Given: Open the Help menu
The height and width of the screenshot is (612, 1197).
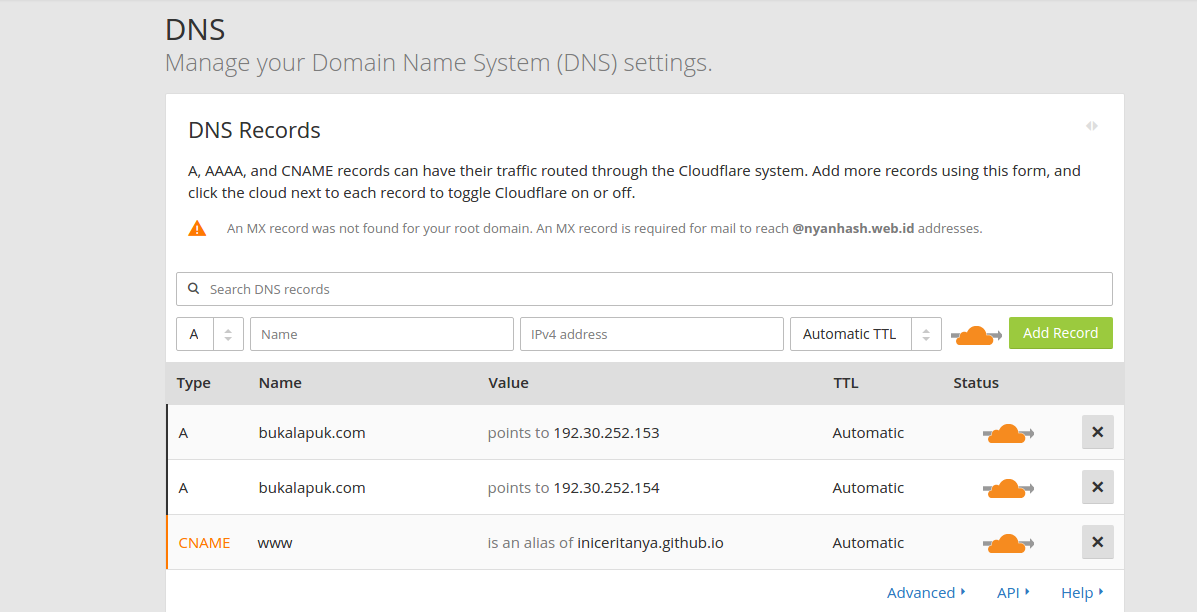Looking at the screenshot, I should click(x=1078, y=592).
